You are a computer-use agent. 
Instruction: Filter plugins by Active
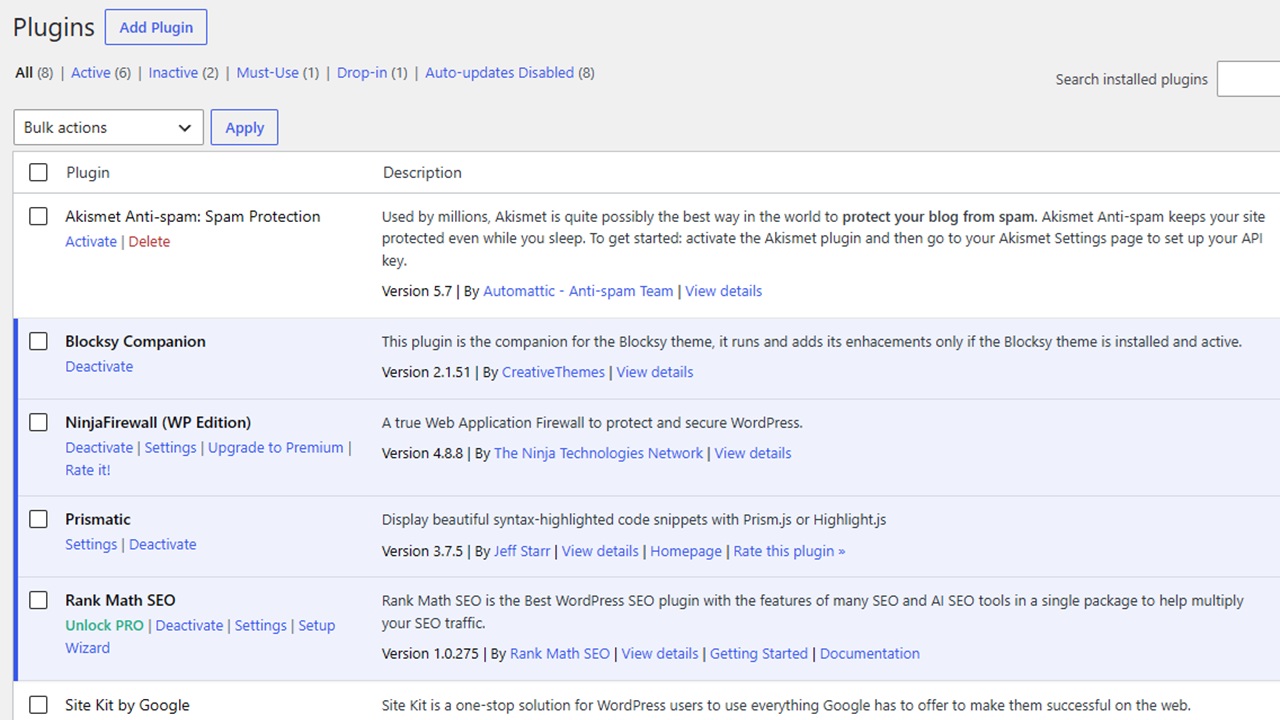91,72
